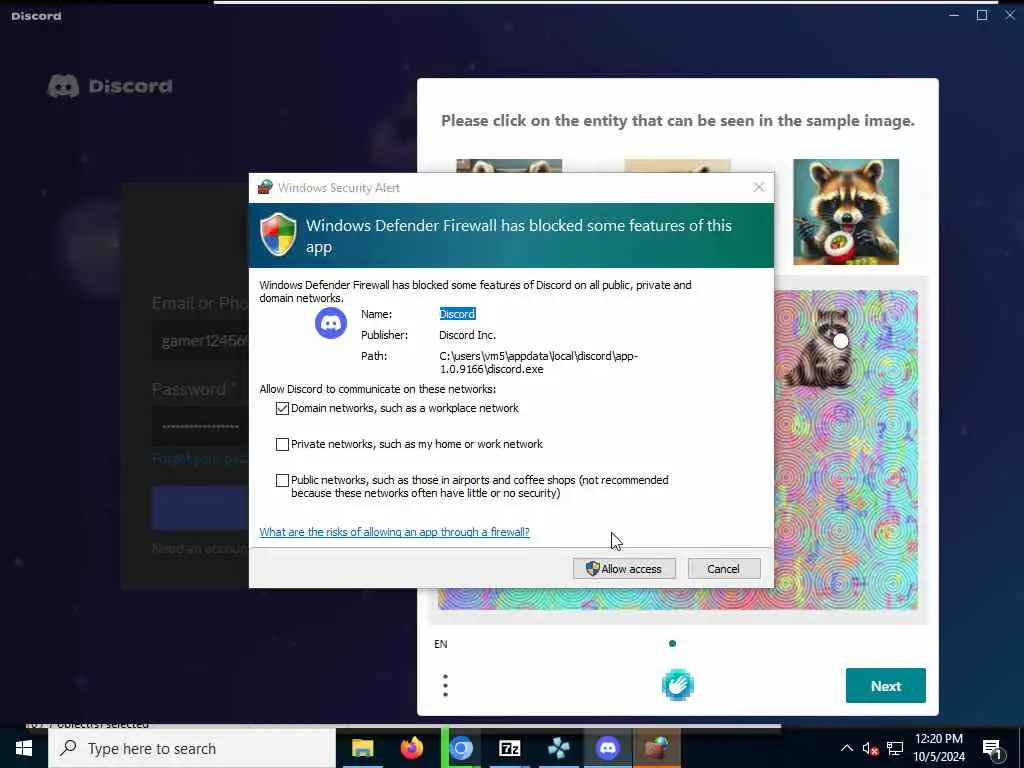Screen dimensions: 1024x768
Task: Click the captcha progress dot indicator
Action: click(x=672, y=643)
